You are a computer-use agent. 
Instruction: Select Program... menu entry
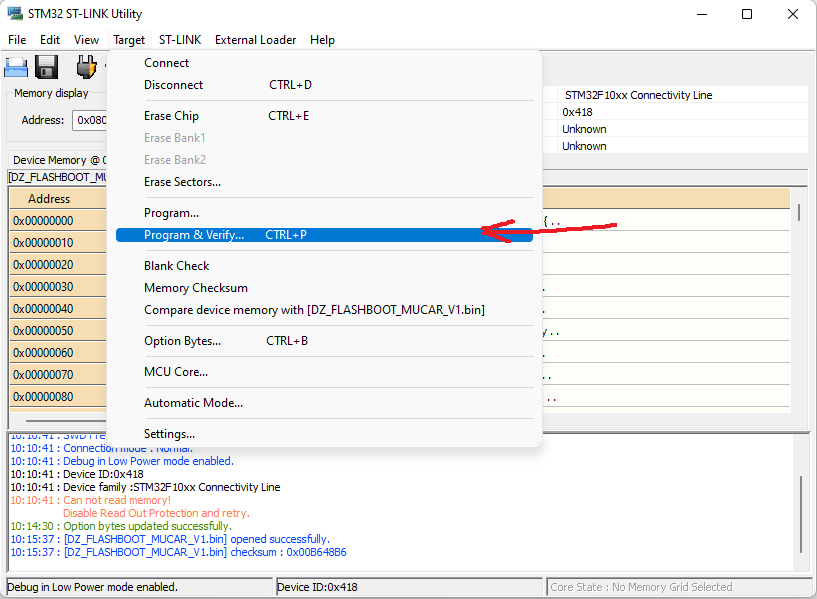pos(324,213)
